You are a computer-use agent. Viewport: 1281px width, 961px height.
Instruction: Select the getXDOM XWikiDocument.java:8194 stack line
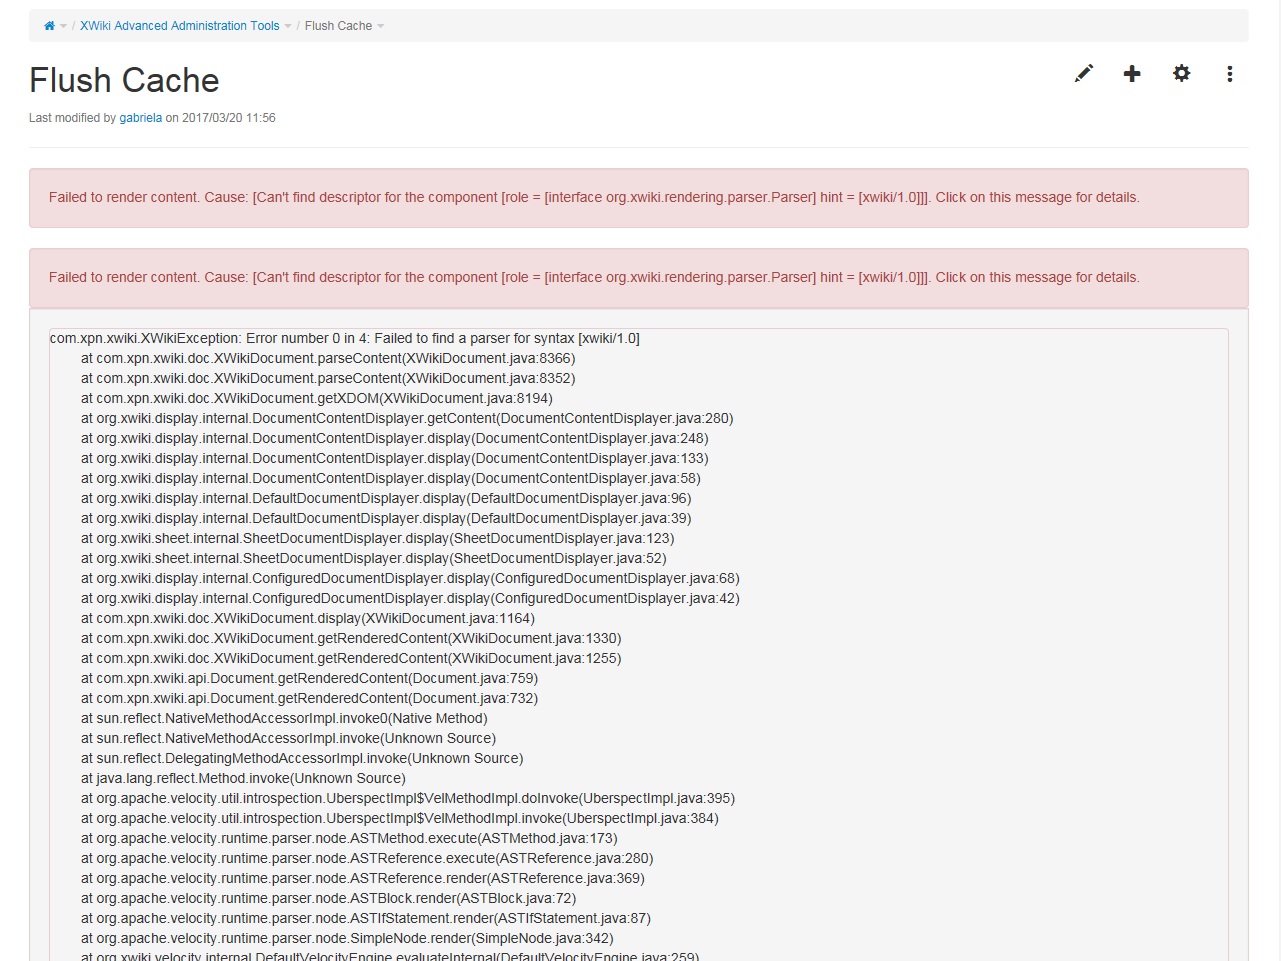point(317,398)
